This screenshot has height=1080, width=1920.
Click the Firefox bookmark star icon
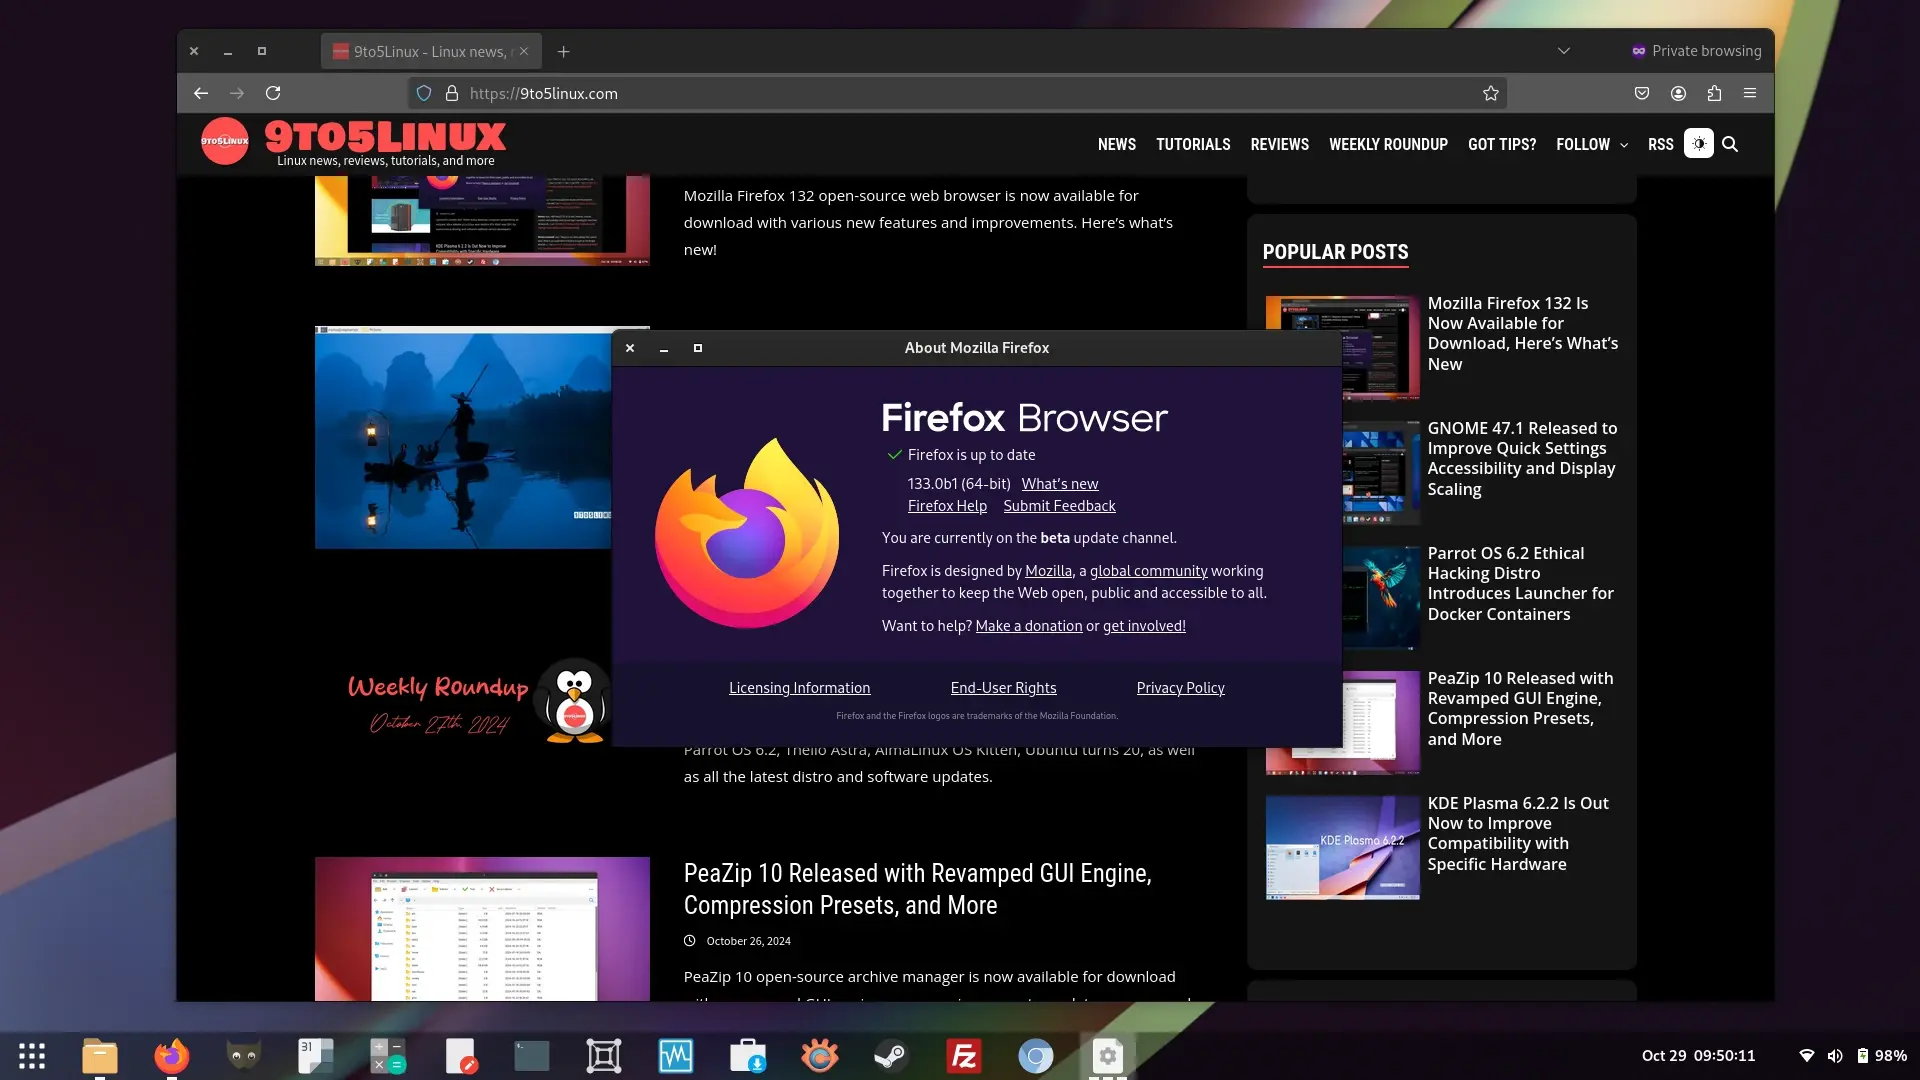pos(1491,92)
